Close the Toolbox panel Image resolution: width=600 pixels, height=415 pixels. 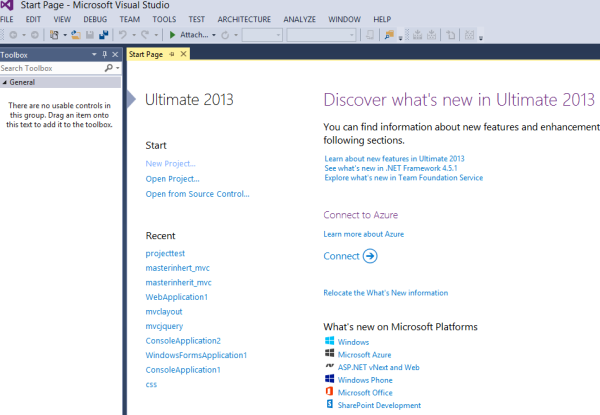(115, 55)
